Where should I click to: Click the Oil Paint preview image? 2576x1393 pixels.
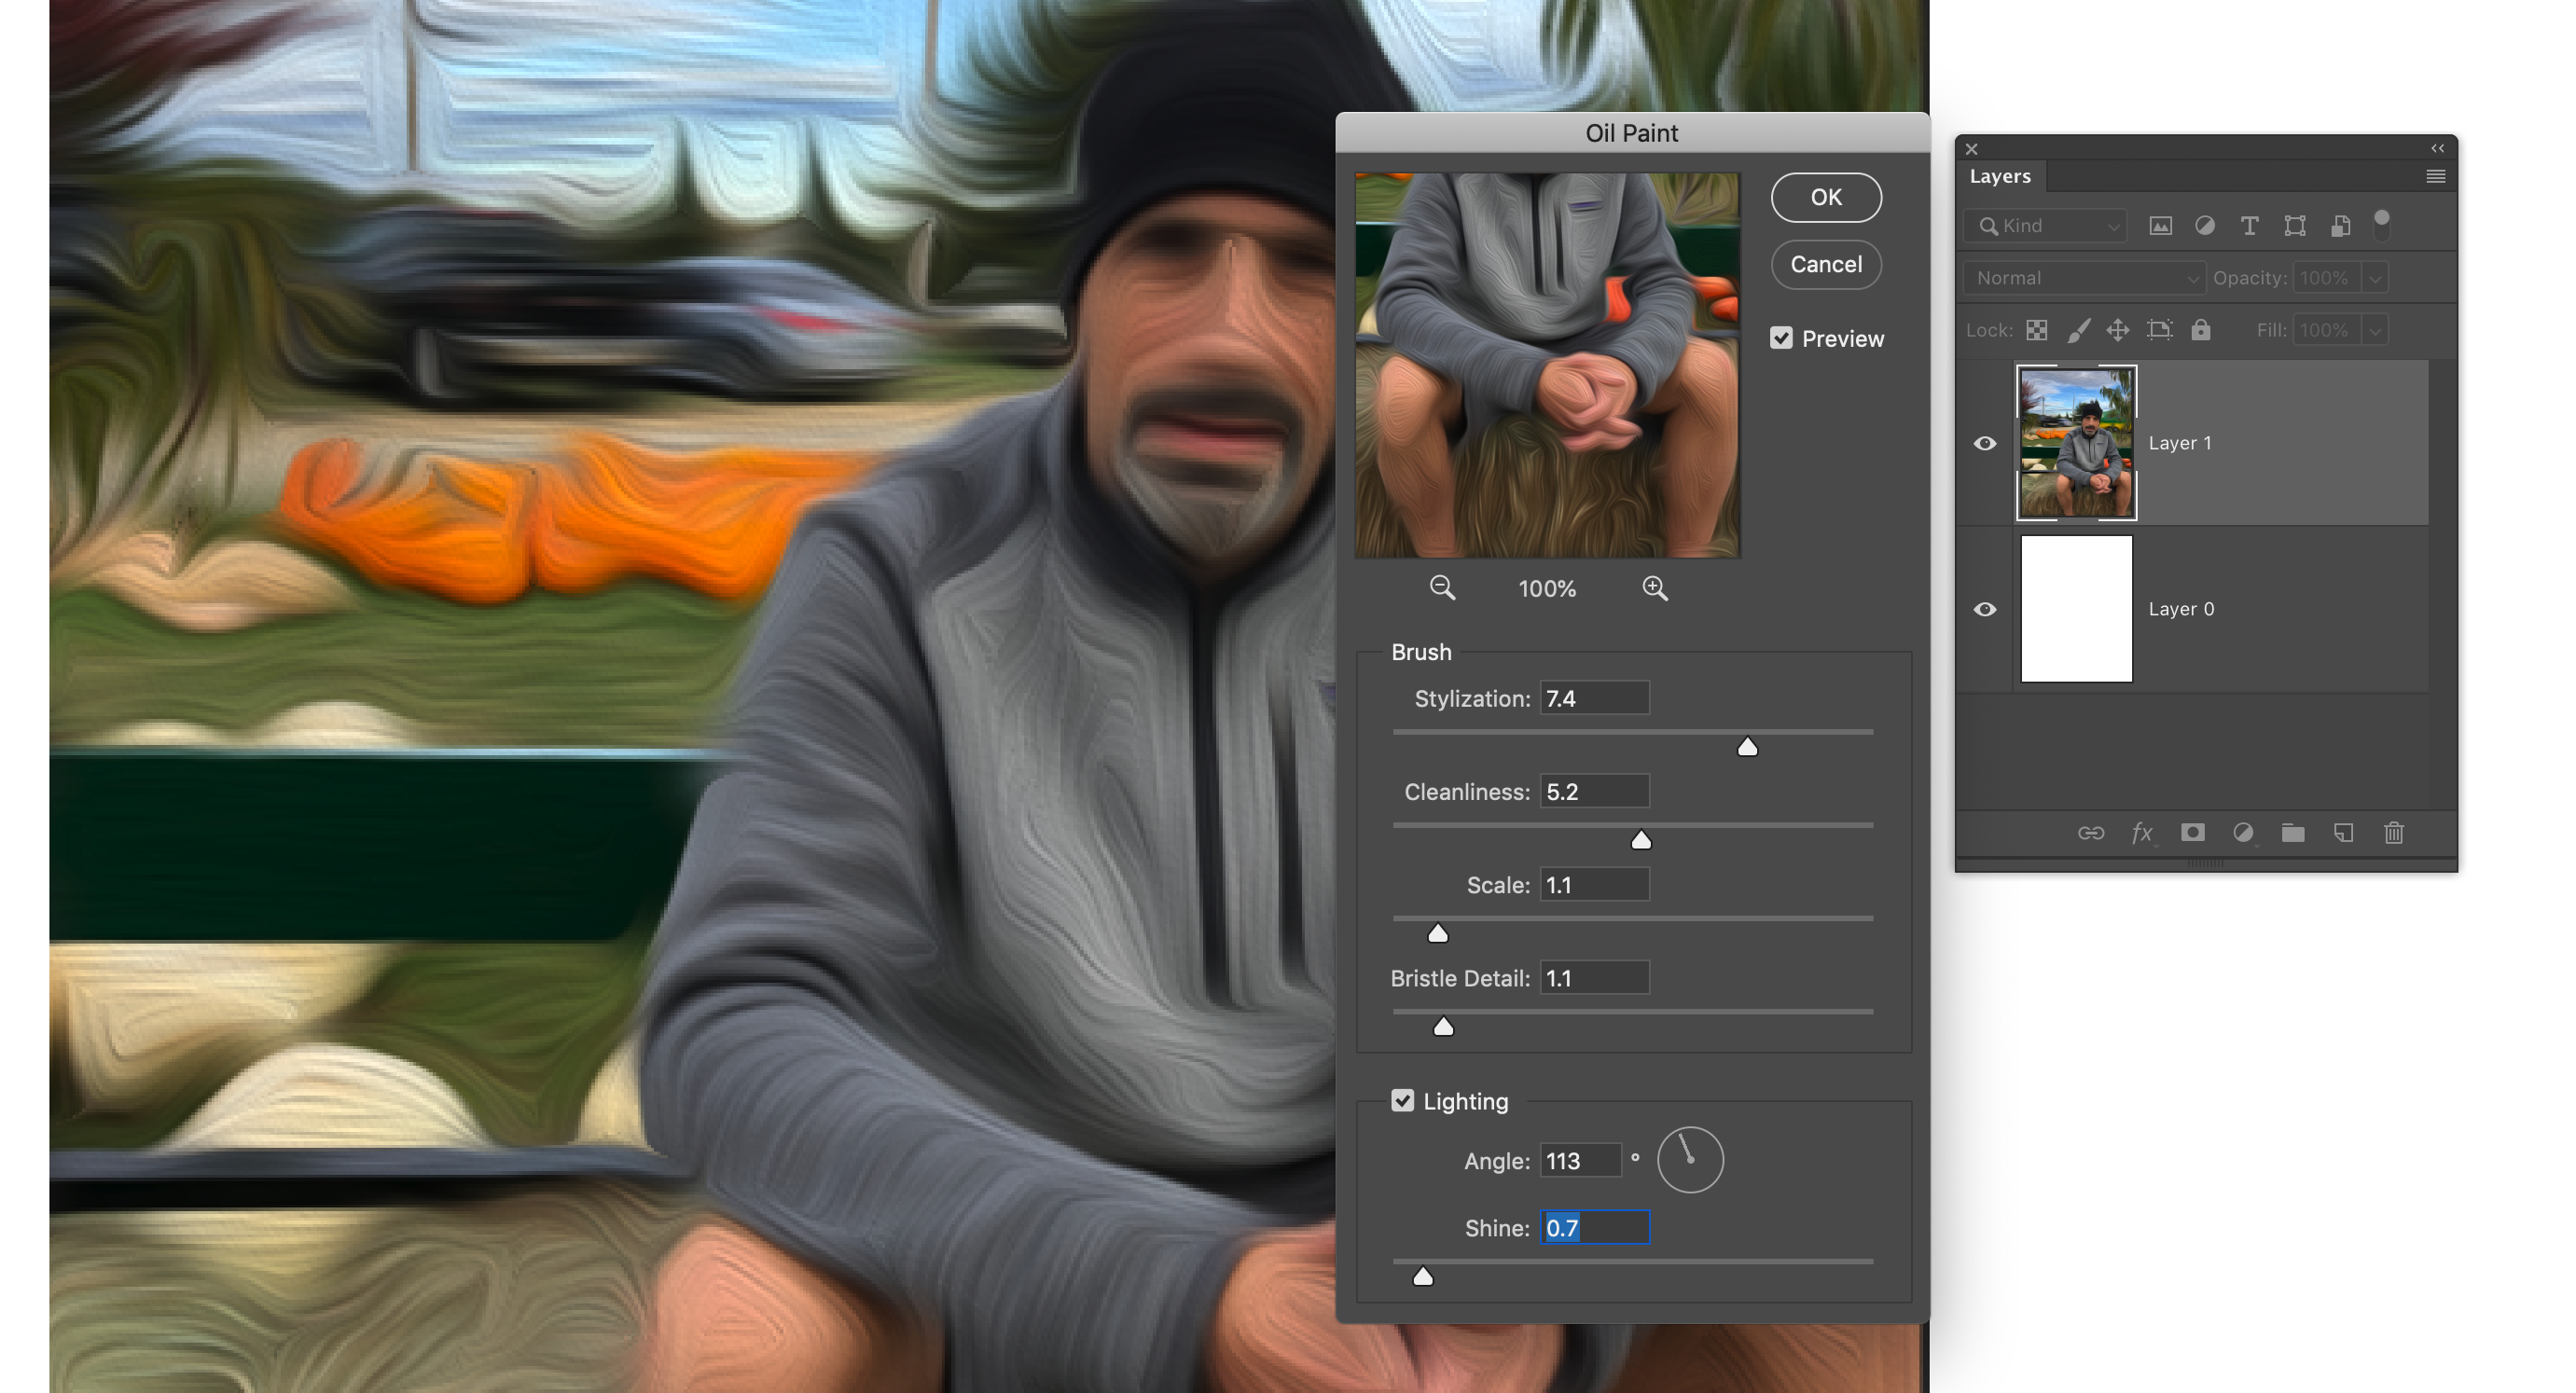tap(1547, 365)
